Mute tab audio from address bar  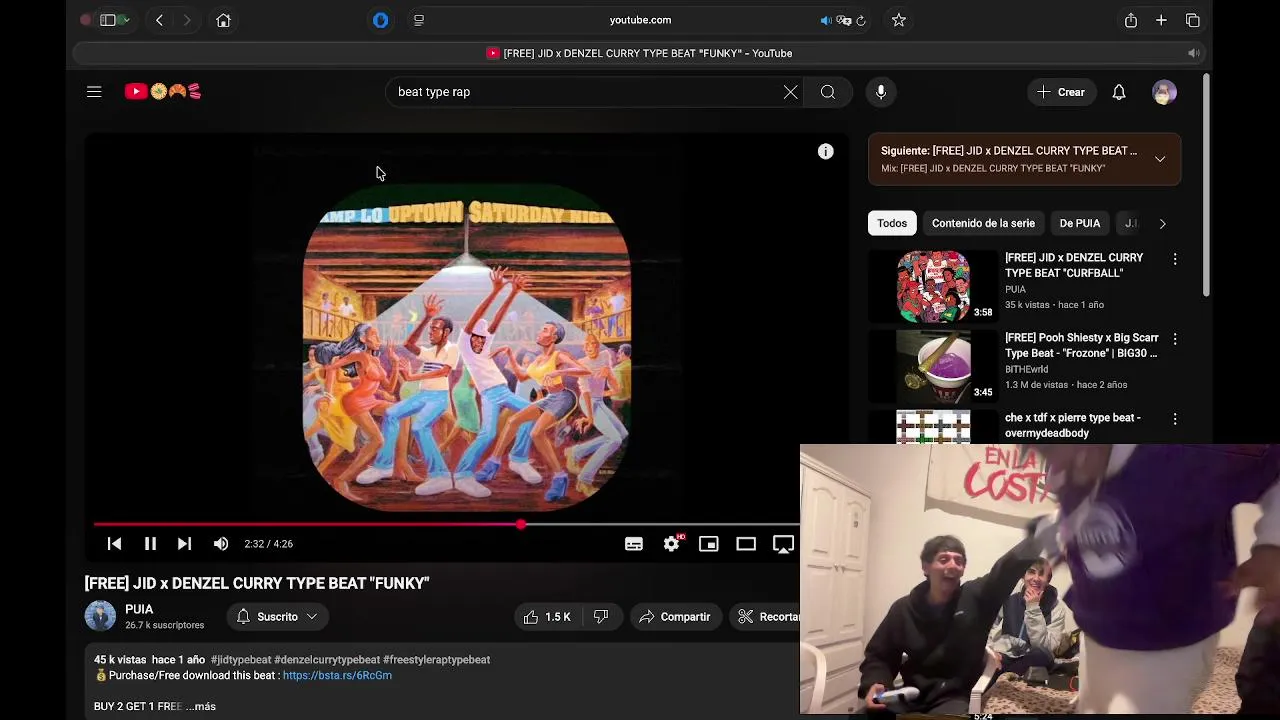[x=825, y=20]
